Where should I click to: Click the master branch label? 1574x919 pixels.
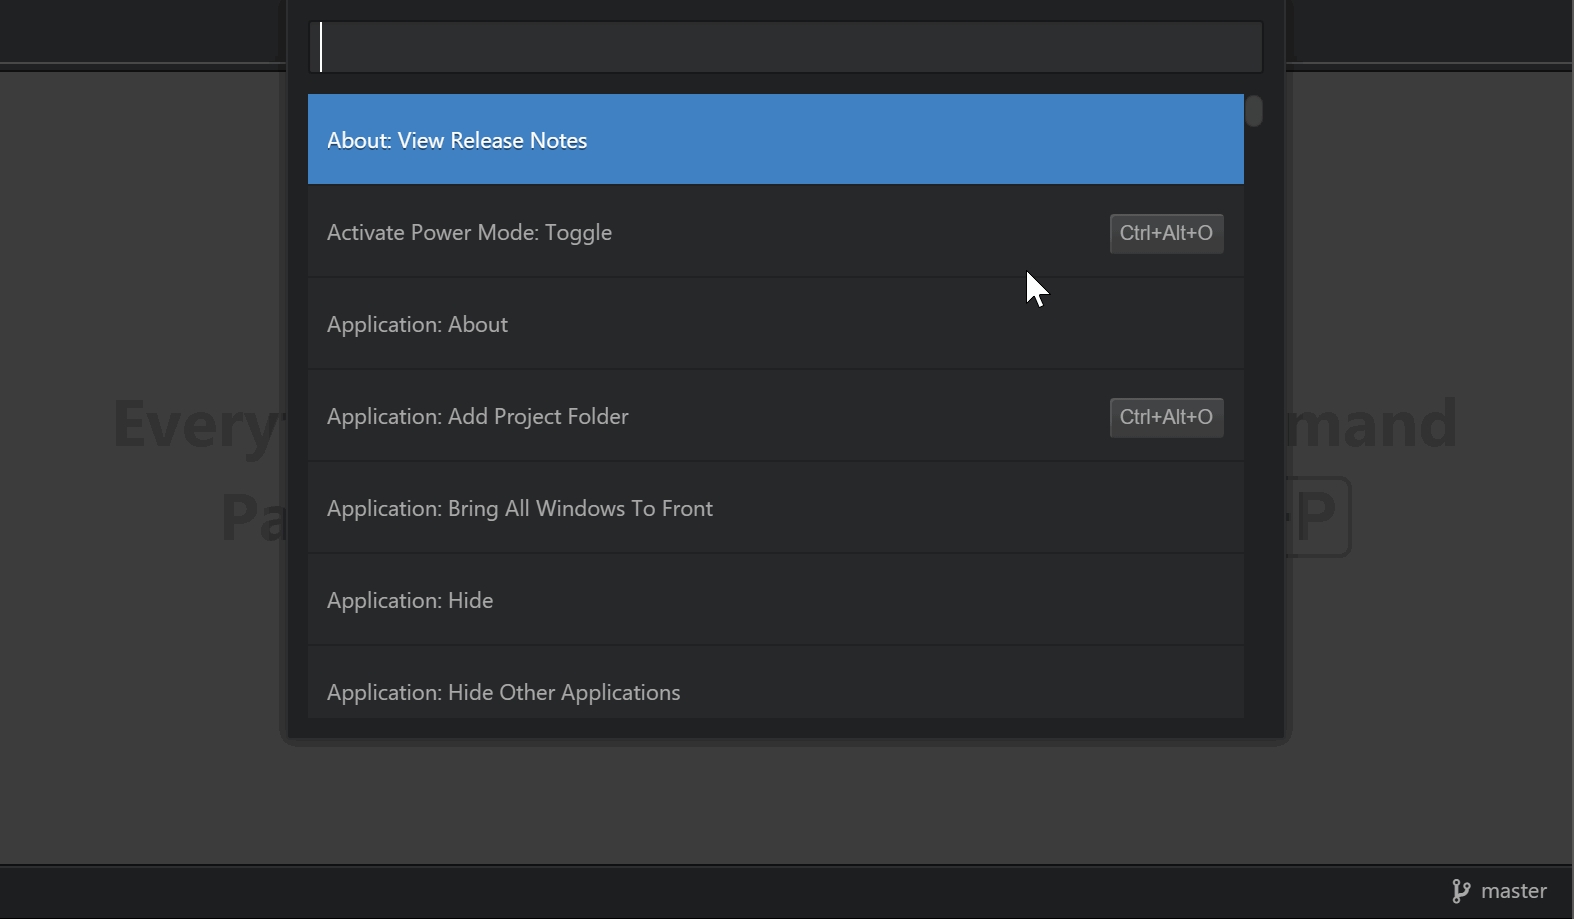pyautogui.click(x=1513, y=891)
